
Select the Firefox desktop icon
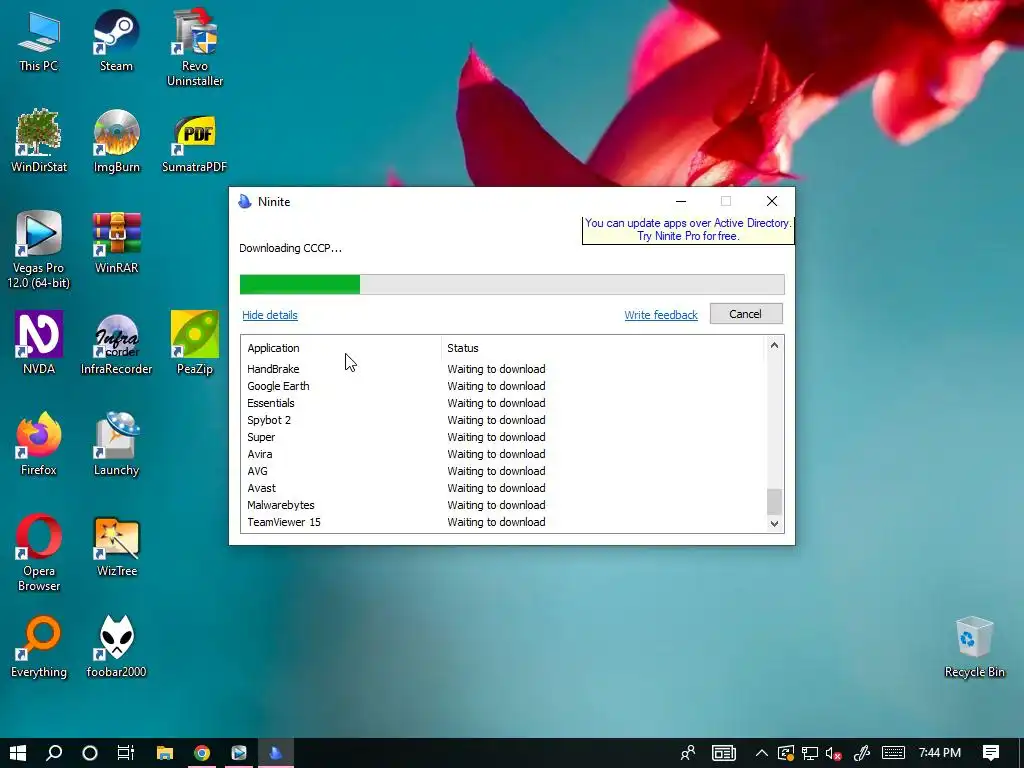point(39,444)
